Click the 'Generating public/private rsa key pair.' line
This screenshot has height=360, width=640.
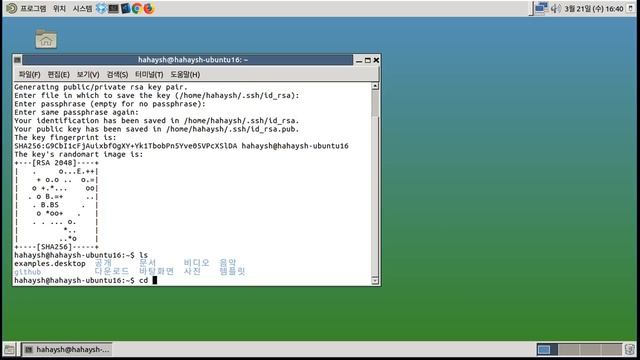[101, 87]
